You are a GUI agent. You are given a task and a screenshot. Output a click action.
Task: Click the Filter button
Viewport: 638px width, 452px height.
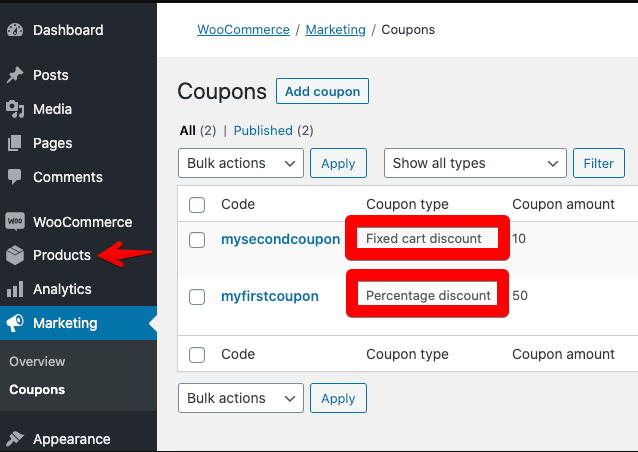pos(598,163)
